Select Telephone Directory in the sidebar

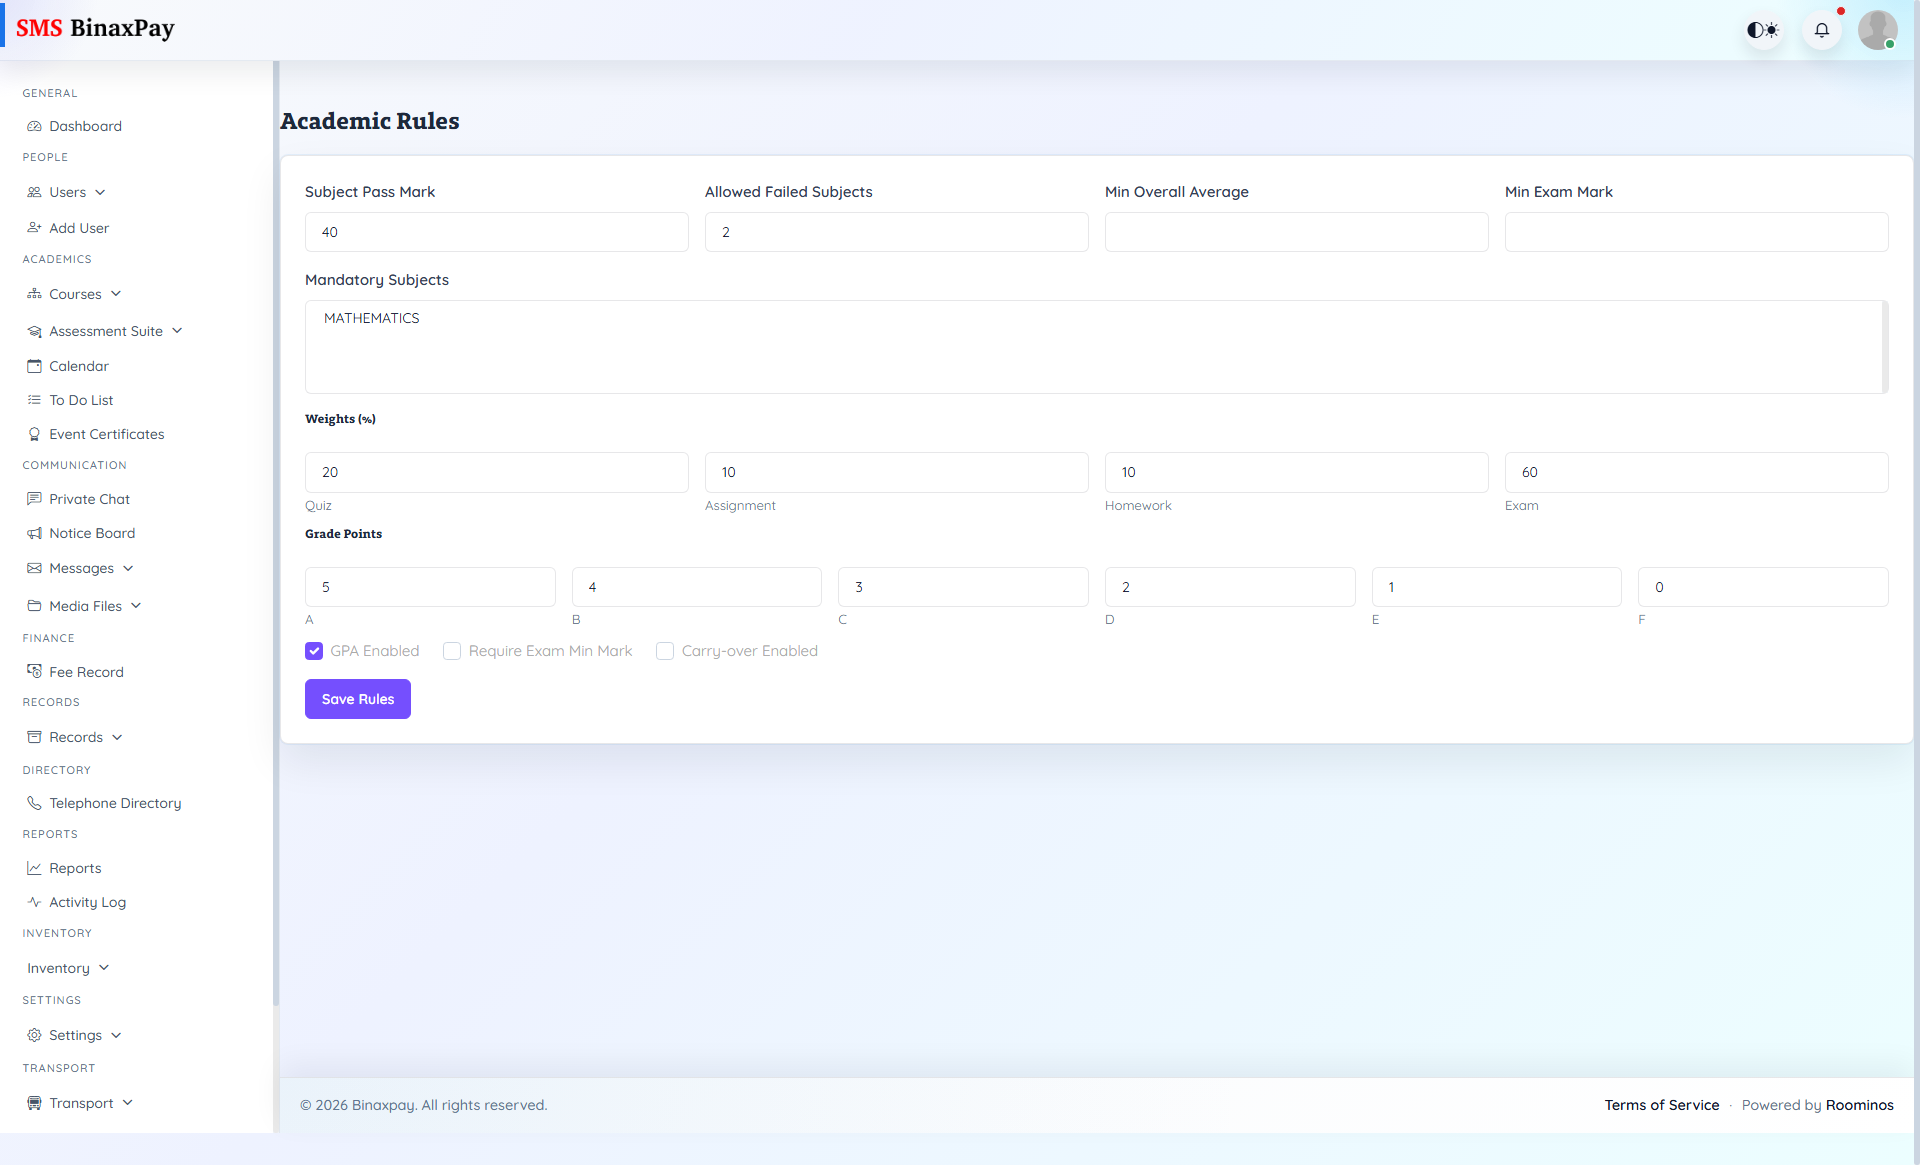pyautogui.click(x=114, y=803)
